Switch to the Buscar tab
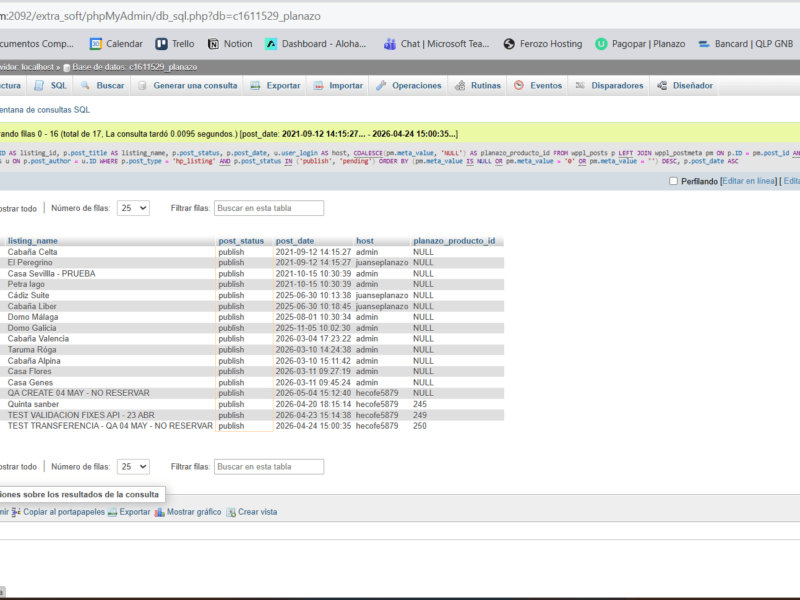 [103, 86]
